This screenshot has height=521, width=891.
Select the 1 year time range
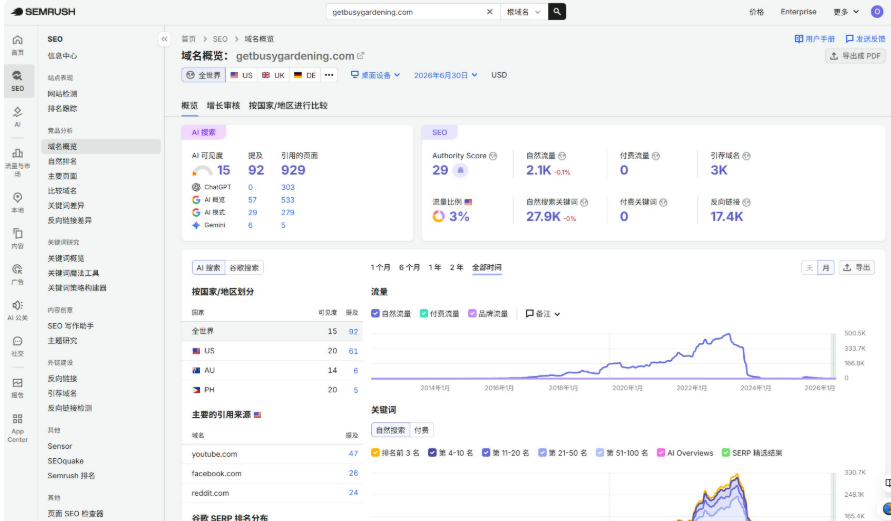coord(435,268)
